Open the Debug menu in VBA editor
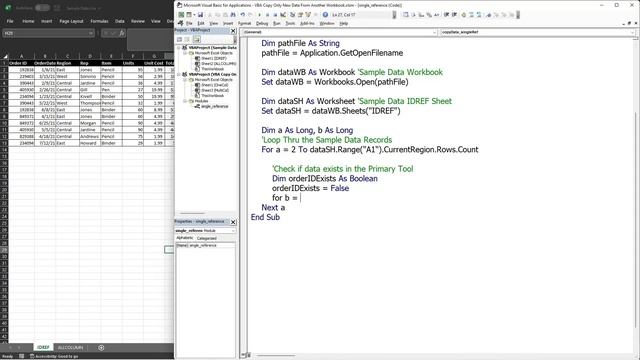 pyautogui.click(x=262, y=23)
